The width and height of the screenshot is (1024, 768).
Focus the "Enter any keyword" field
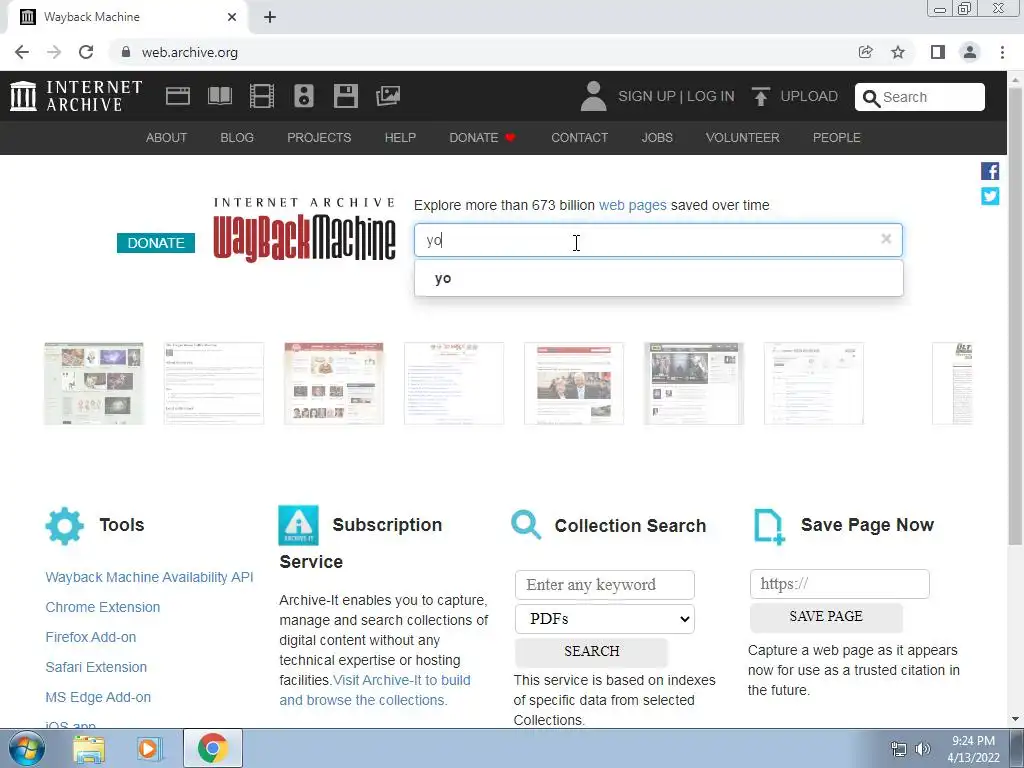point(605,584)
